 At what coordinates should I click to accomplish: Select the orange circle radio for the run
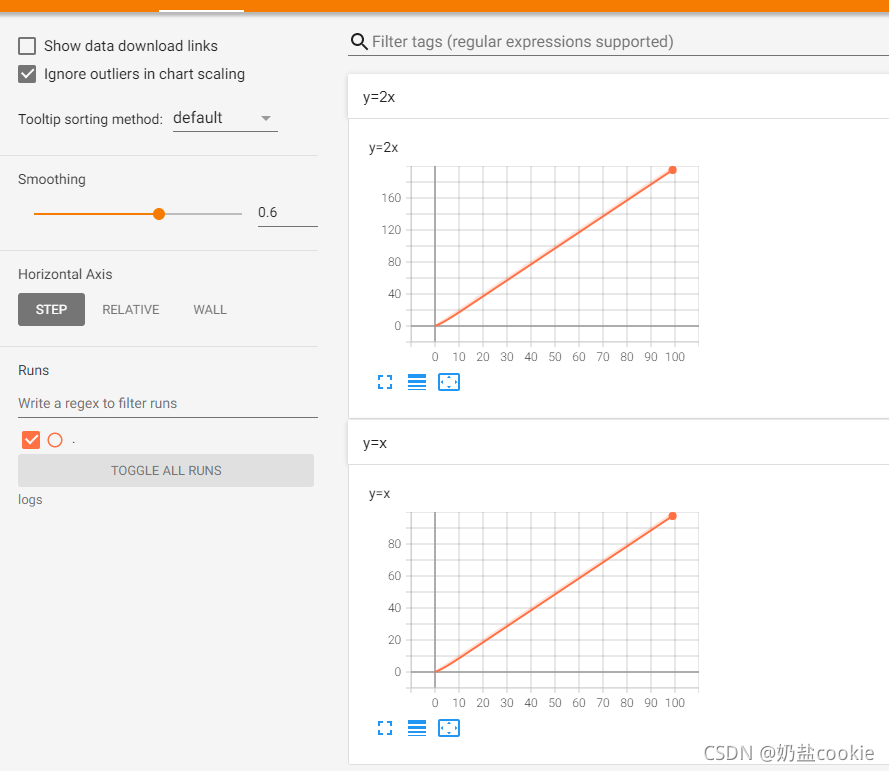55,440
